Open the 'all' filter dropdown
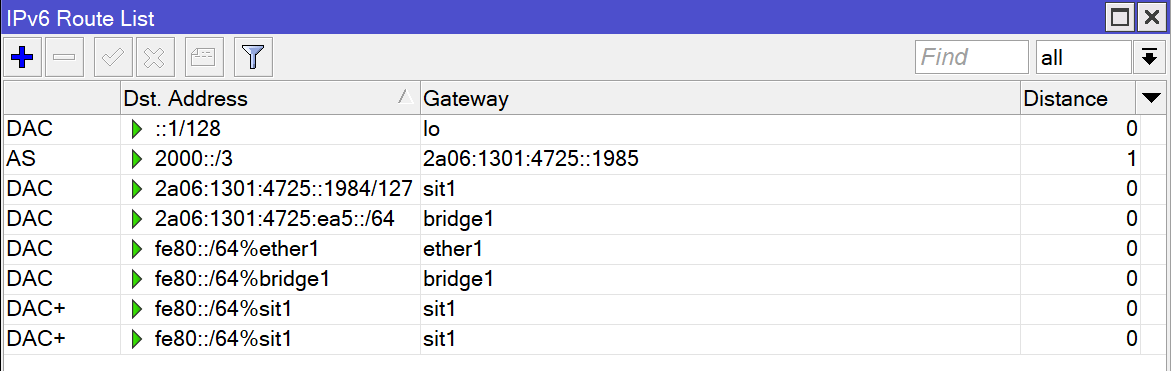 1083,57
